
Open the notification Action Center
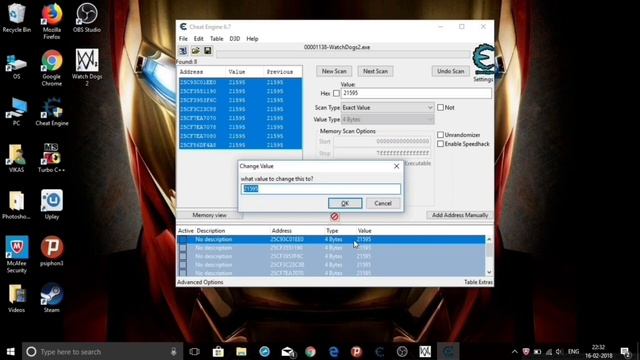tap(625, 351)
